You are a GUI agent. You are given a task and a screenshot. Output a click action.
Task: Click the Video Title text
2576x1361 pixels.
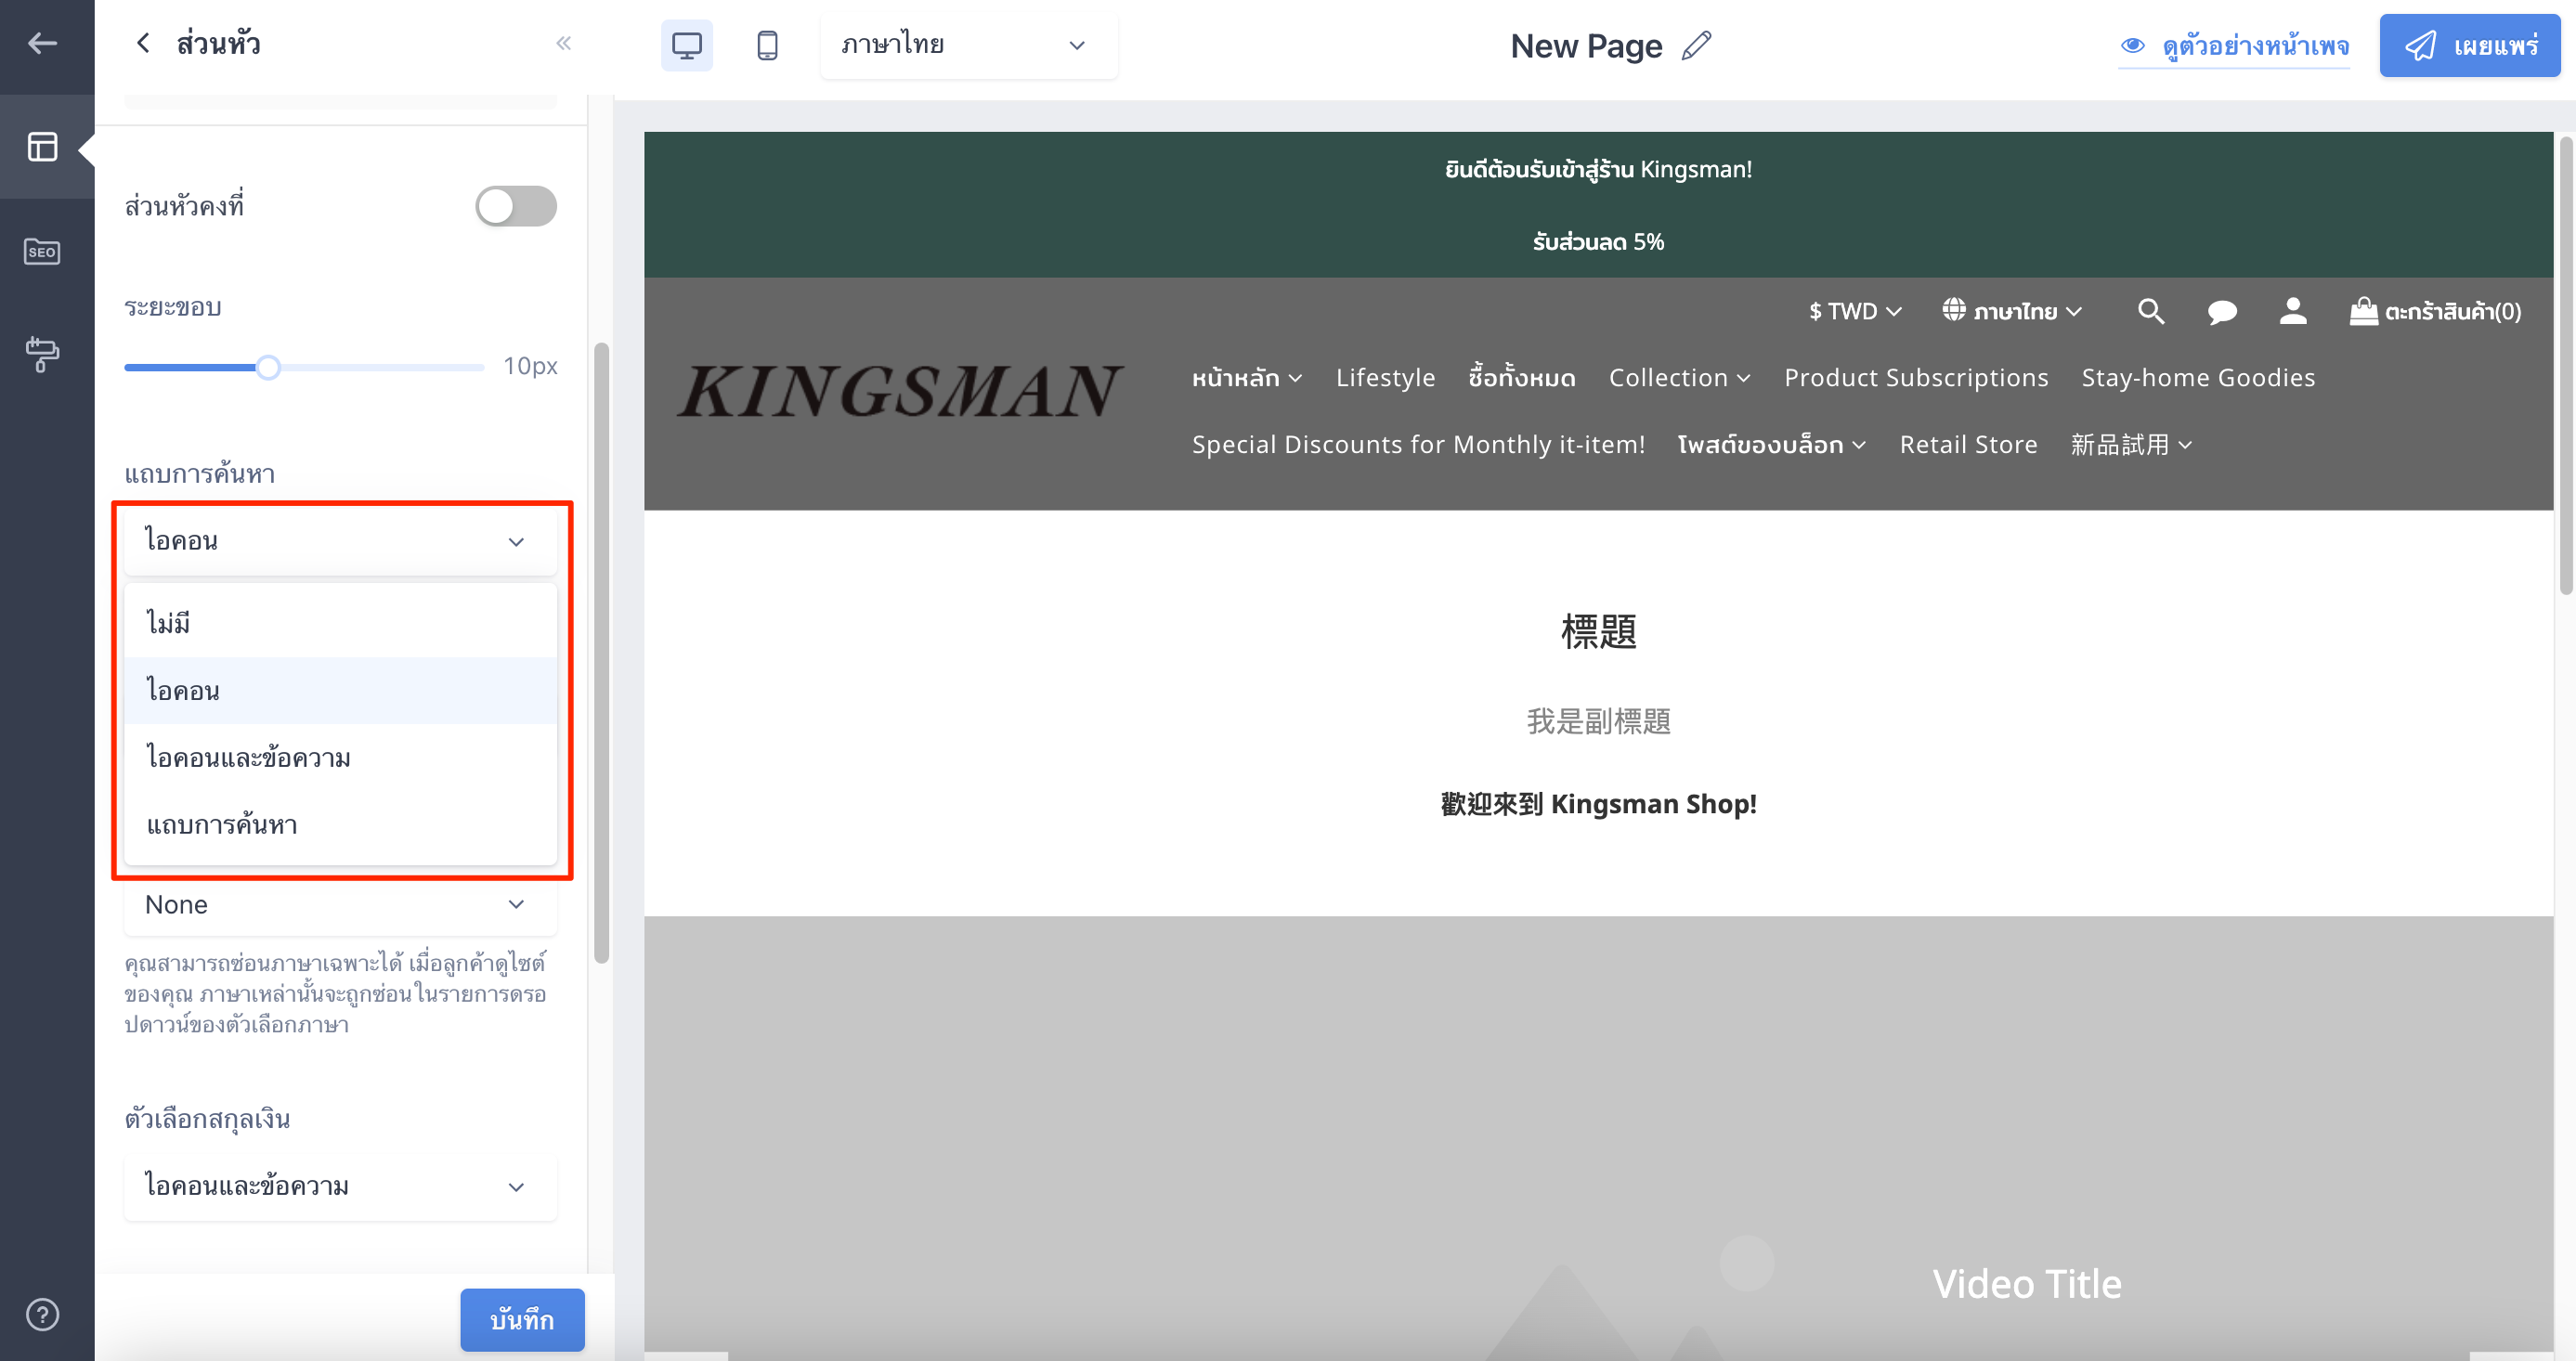tap(2026, 1284)
